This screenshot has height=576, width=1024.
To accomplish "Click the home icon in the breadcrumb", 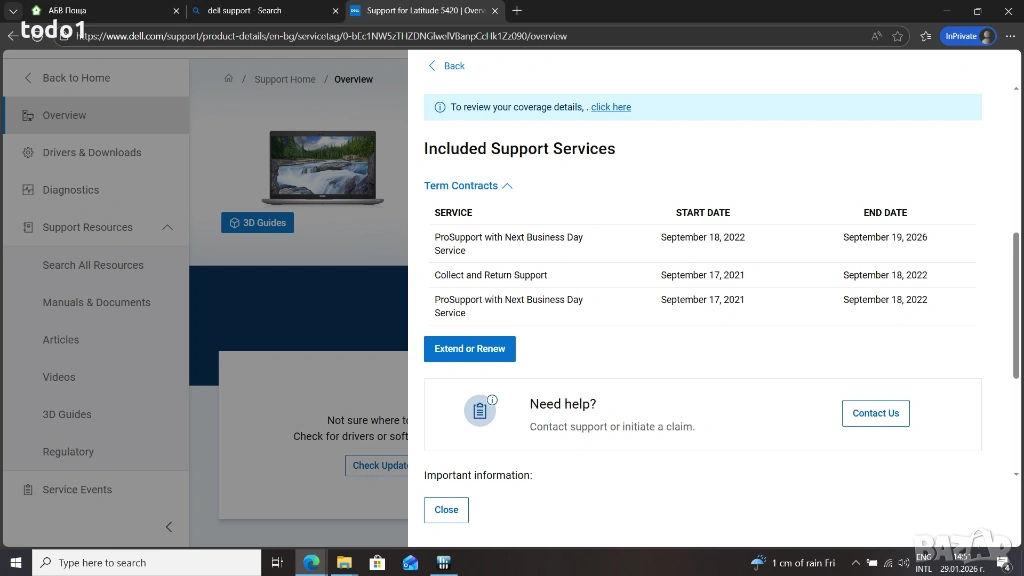I will click(228, 79).
